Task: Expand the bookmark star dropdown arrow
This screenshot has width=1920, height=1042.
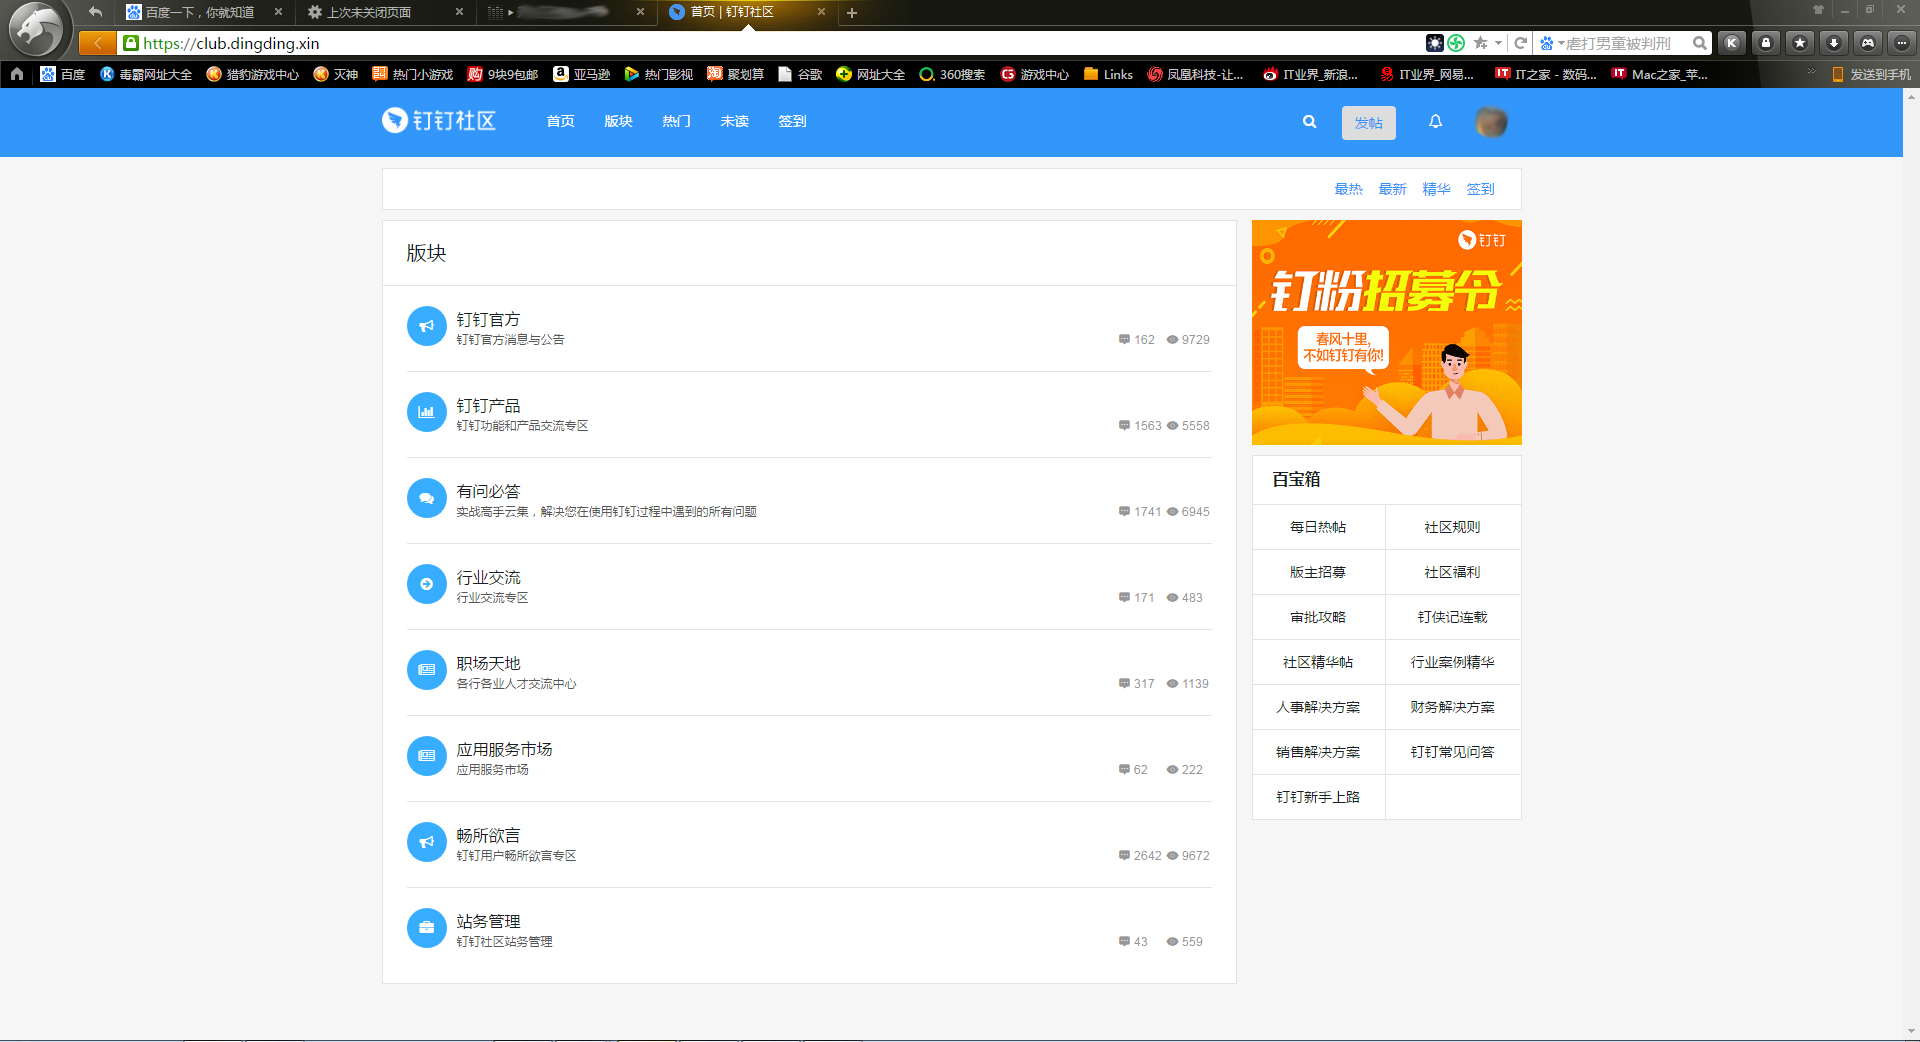Action: click(1498, 43)
